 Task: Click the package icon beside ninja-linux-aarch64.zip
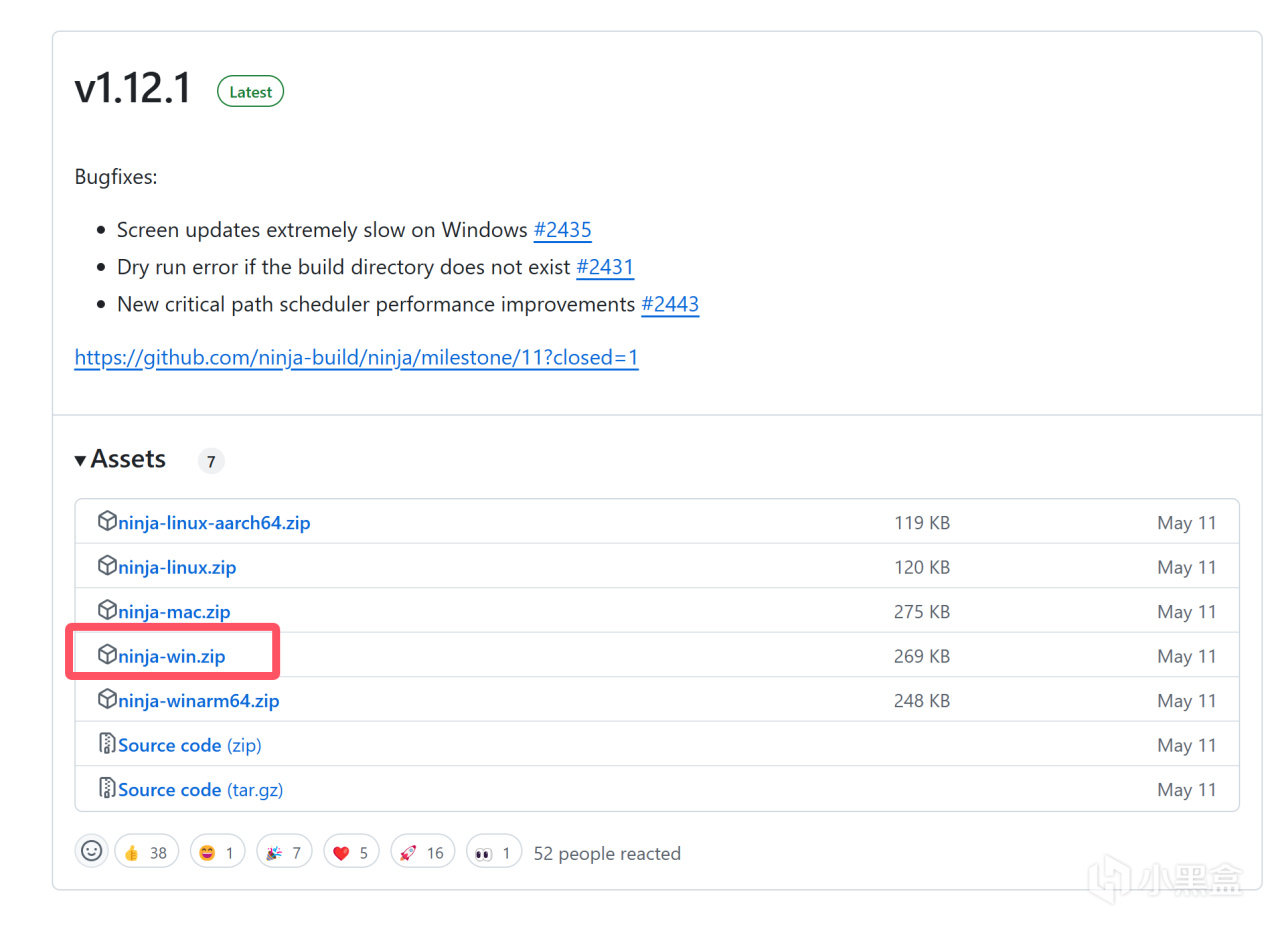point(107,521)
